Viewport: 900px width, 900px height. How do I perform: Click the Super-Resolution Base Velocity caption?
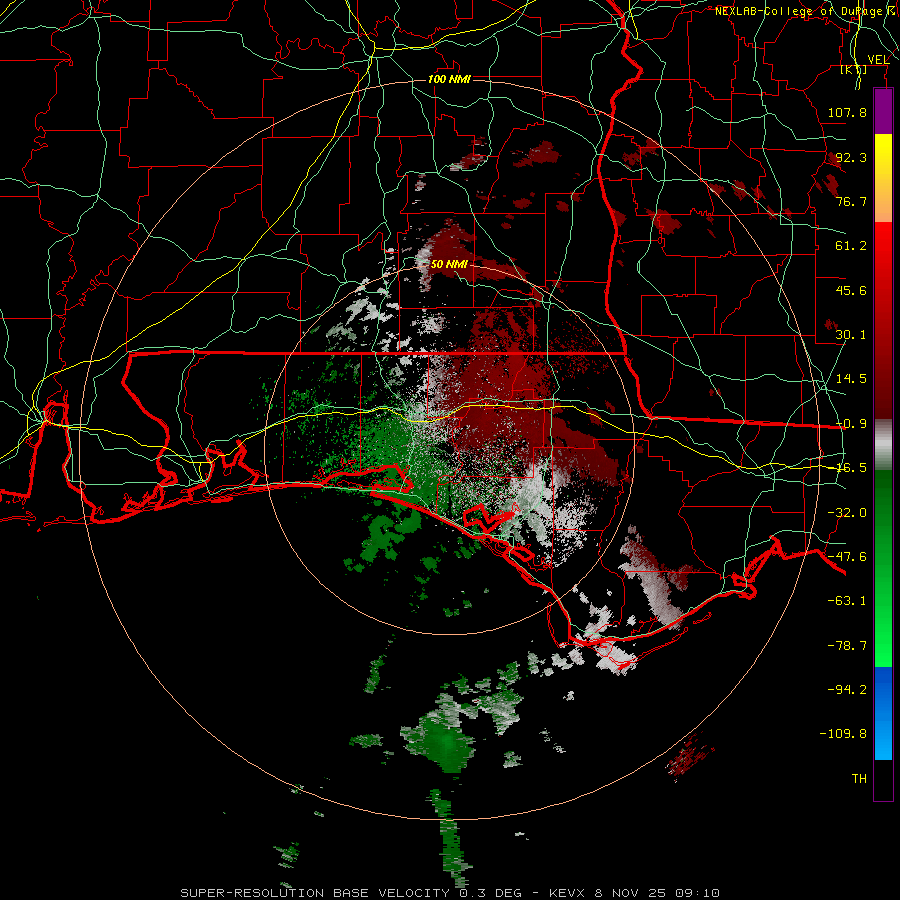click(x=449, y=893)
